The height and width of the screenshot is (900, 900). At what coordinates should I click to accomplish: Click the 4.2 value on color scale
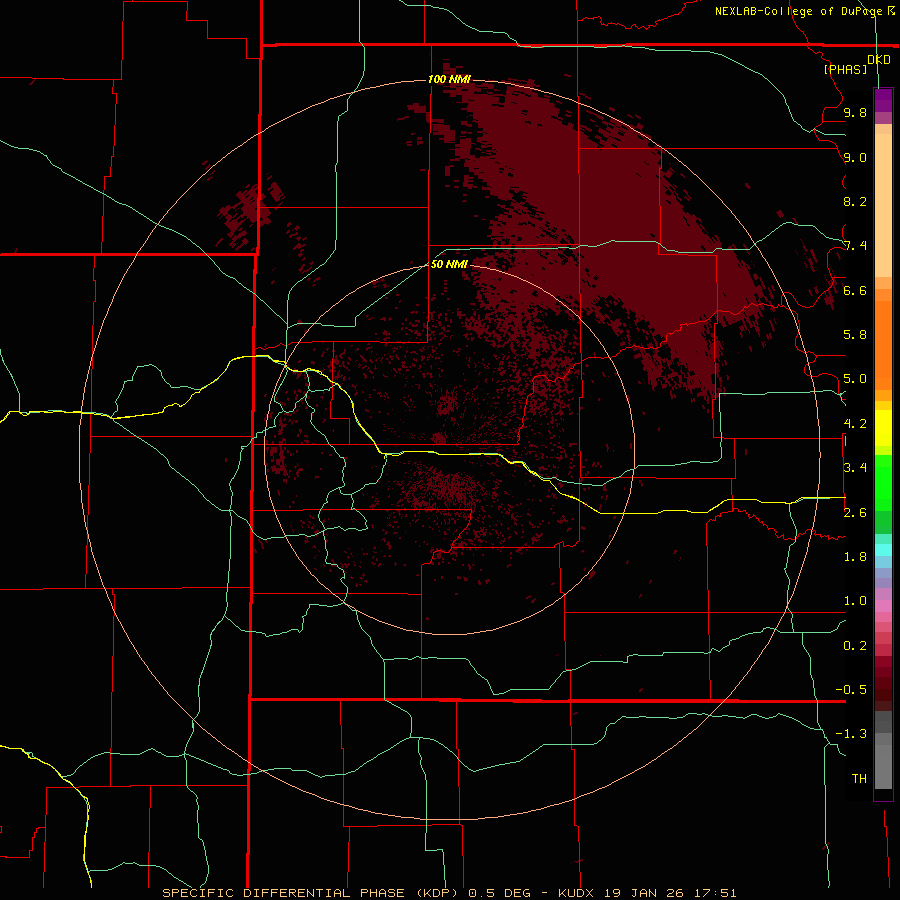pyautogui.click(x=855, y=424)
